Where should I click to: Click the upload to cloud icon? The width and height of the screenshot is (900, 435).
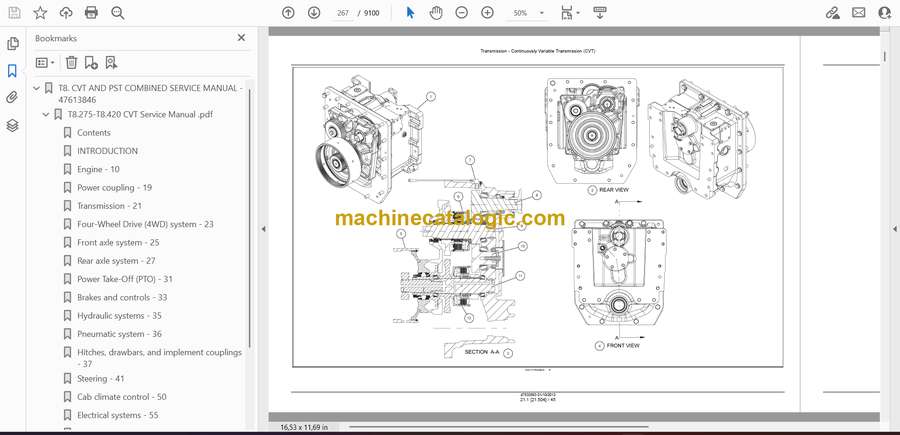(x=66, y=13)
